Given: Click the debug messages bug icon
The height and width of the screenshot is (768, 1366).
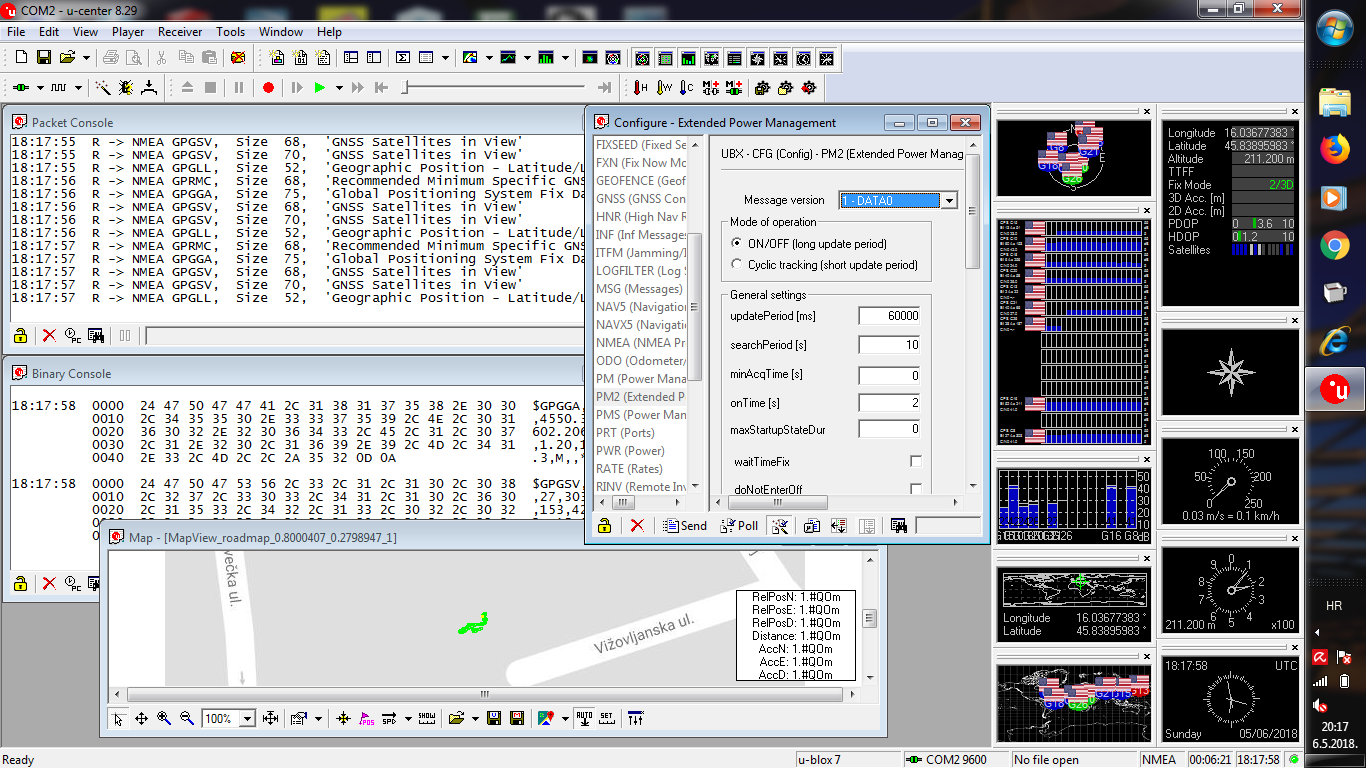Looking at the screenshot, I should point(126,88).
